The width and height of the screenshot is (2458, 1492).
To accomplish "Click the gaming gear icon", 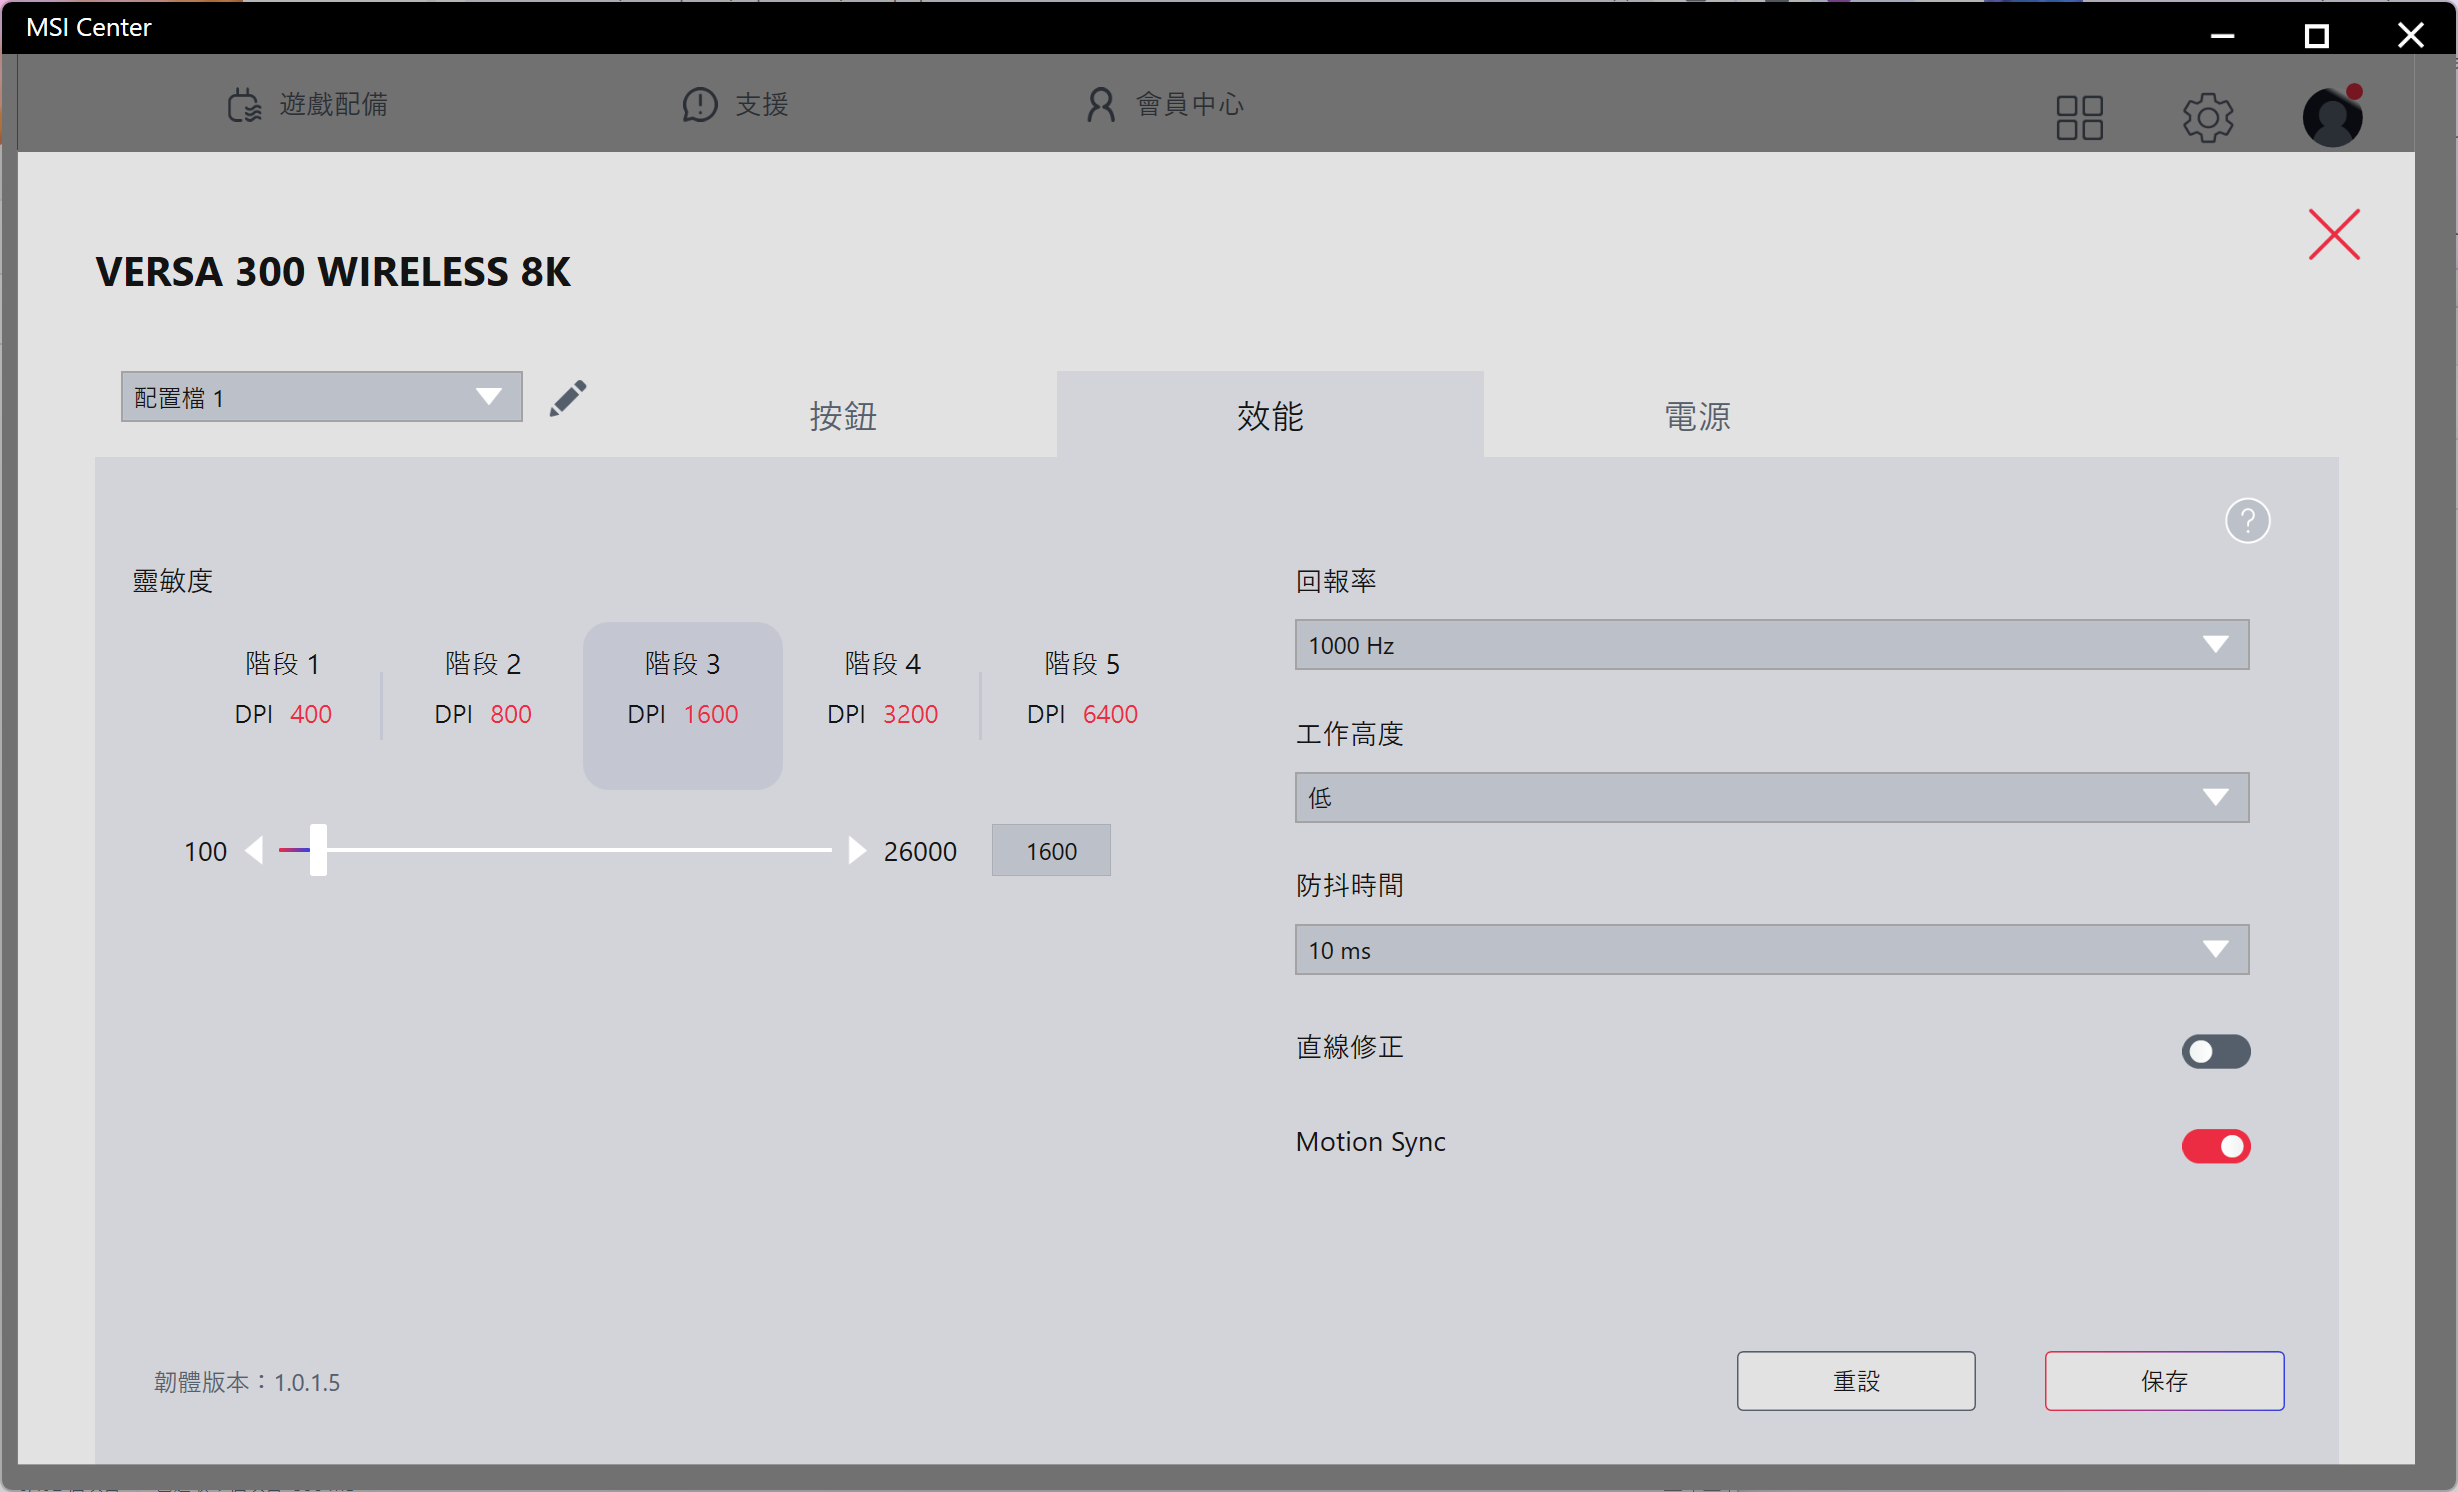I will [244, 105].
